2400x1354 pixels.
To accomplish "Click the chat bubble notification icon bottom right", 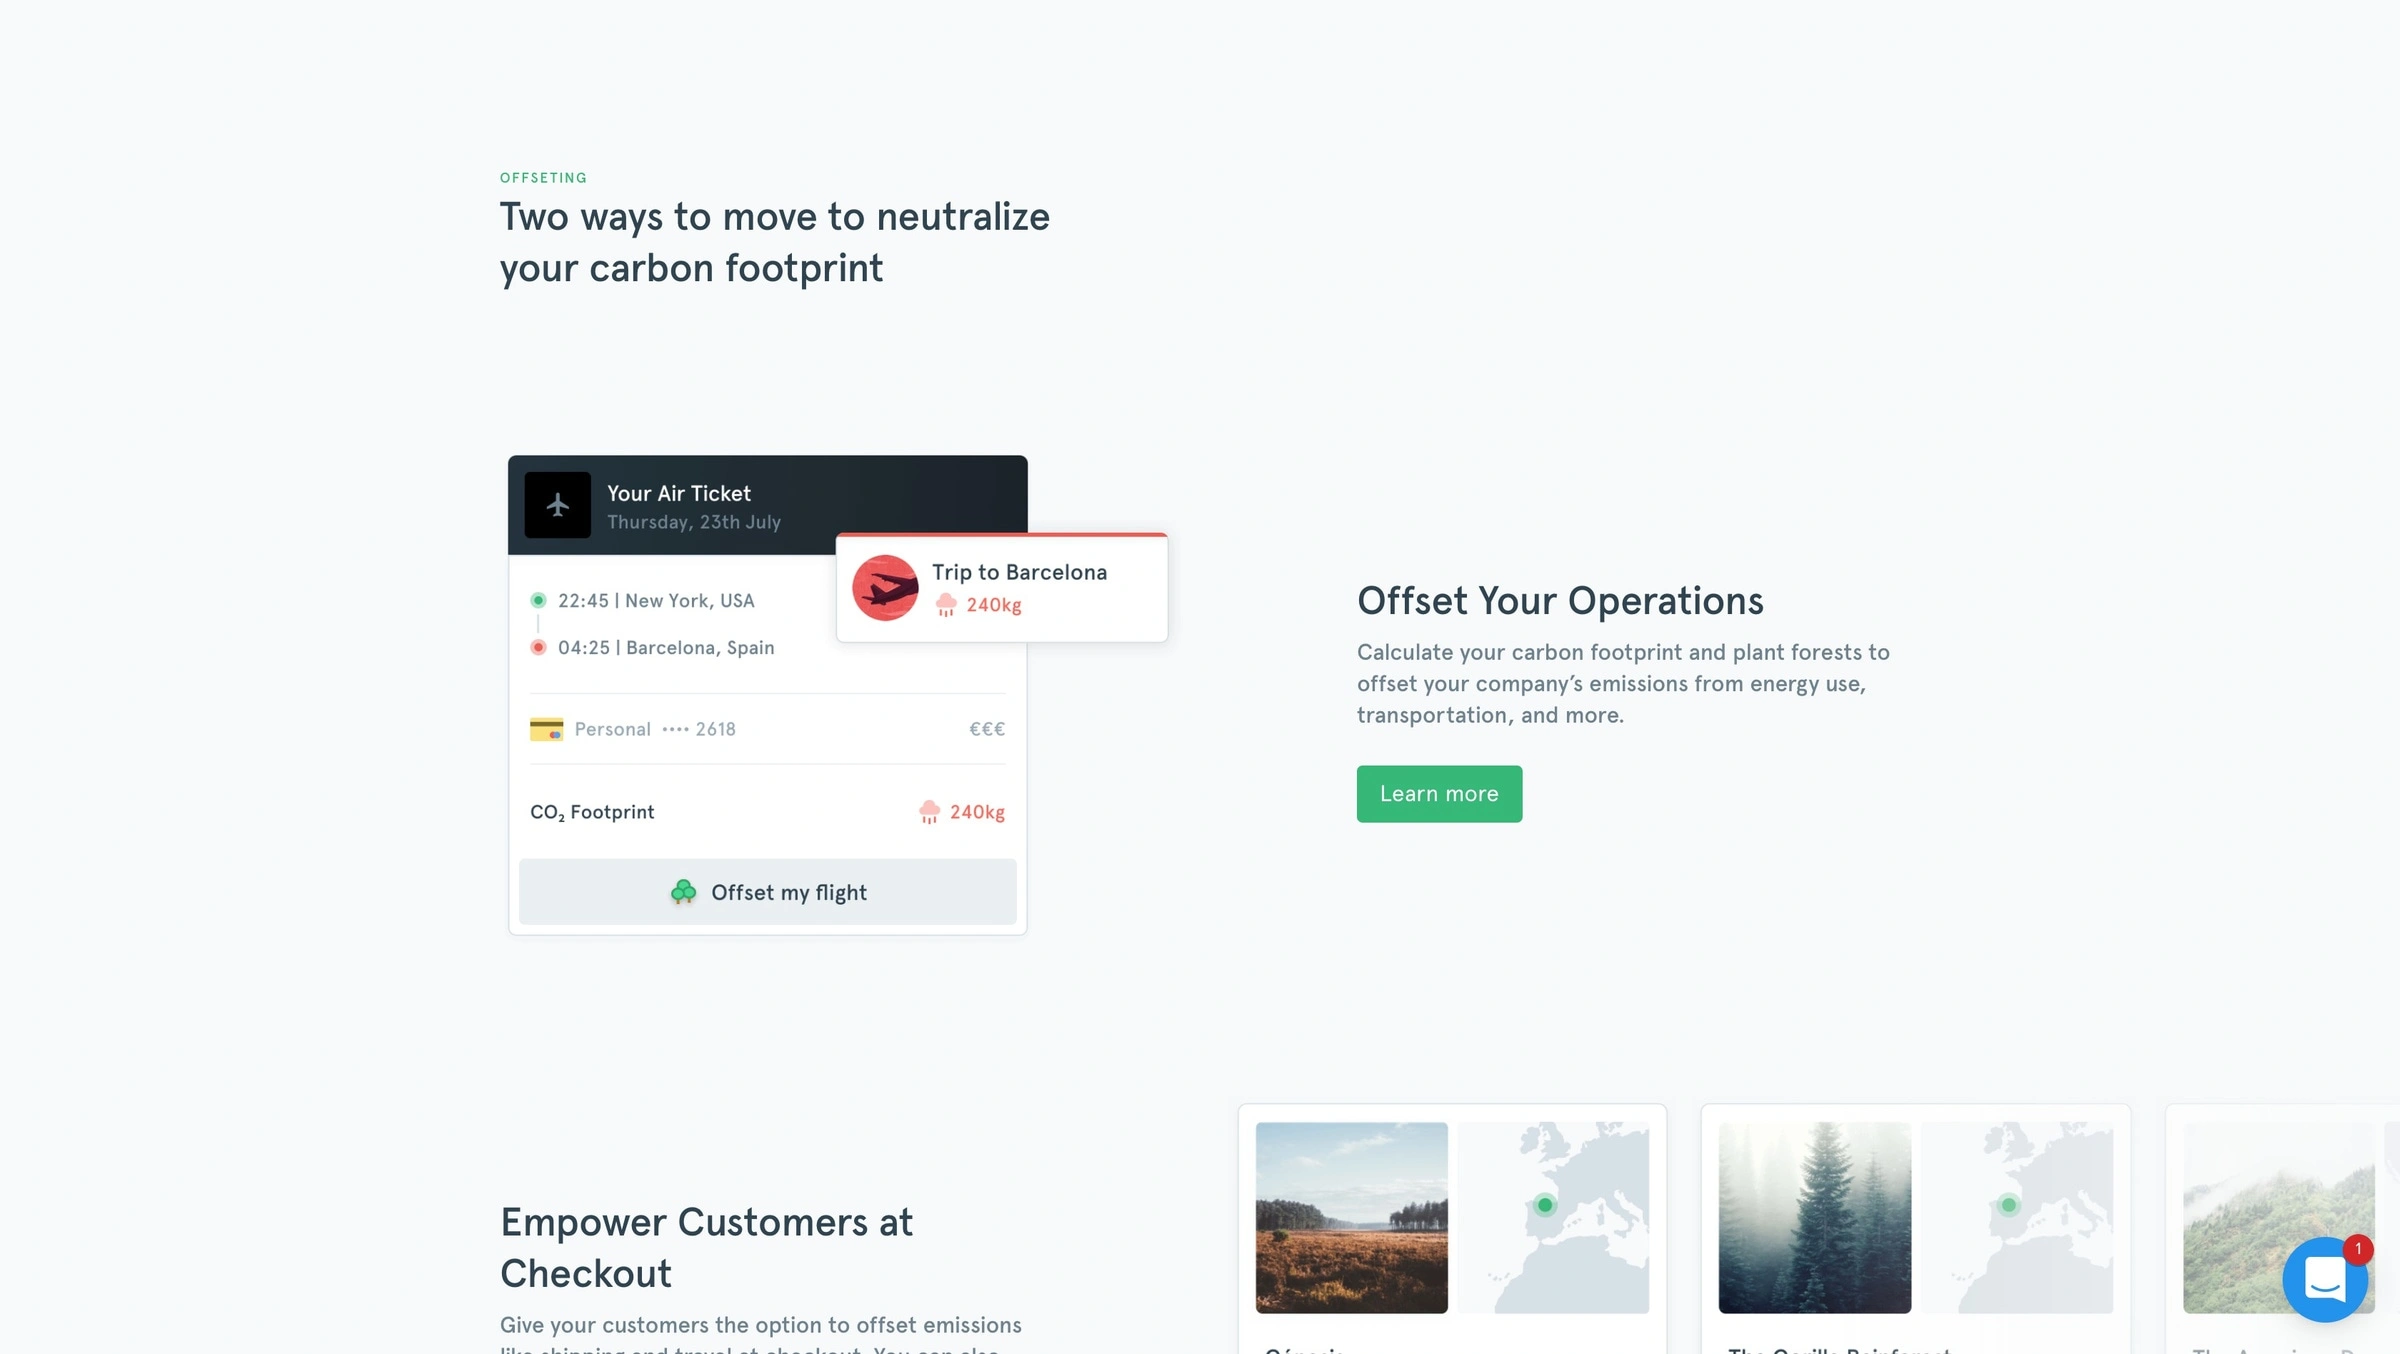I will [x=2326, y=1280].
